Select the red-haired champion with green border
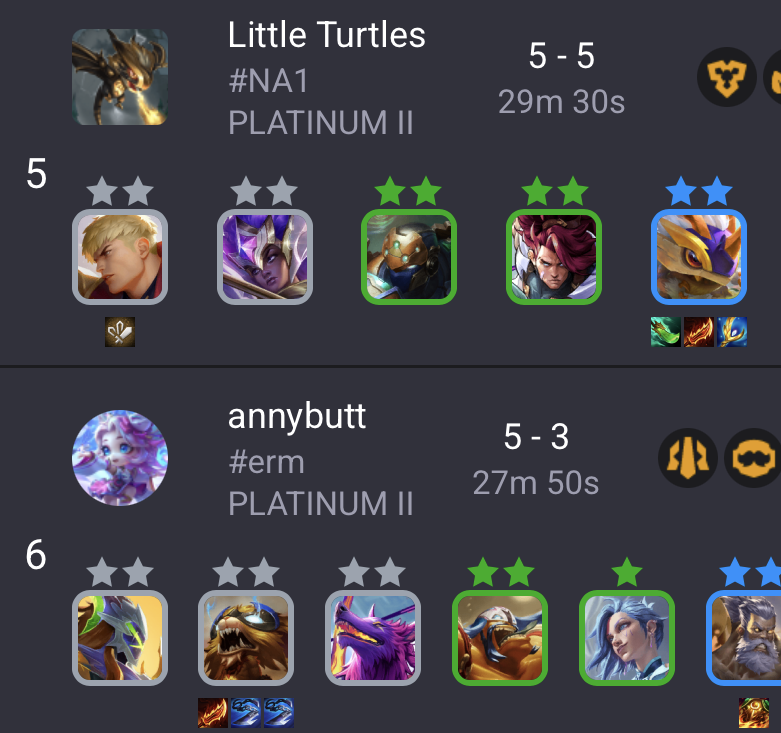The height and width of the screenshot is (733, 781). 554,256
